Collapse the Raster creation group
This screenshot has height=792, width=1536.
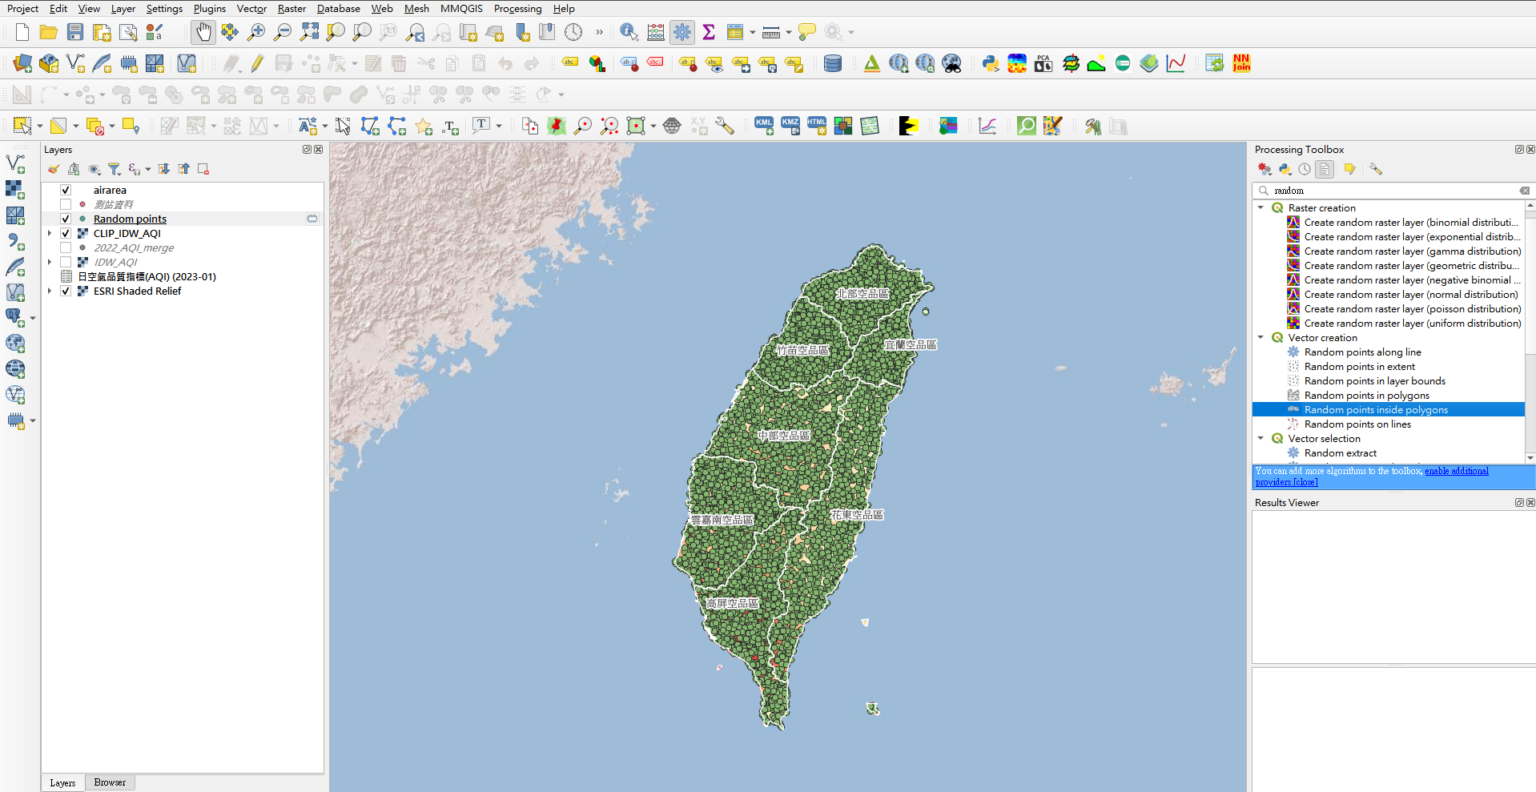1260,207
